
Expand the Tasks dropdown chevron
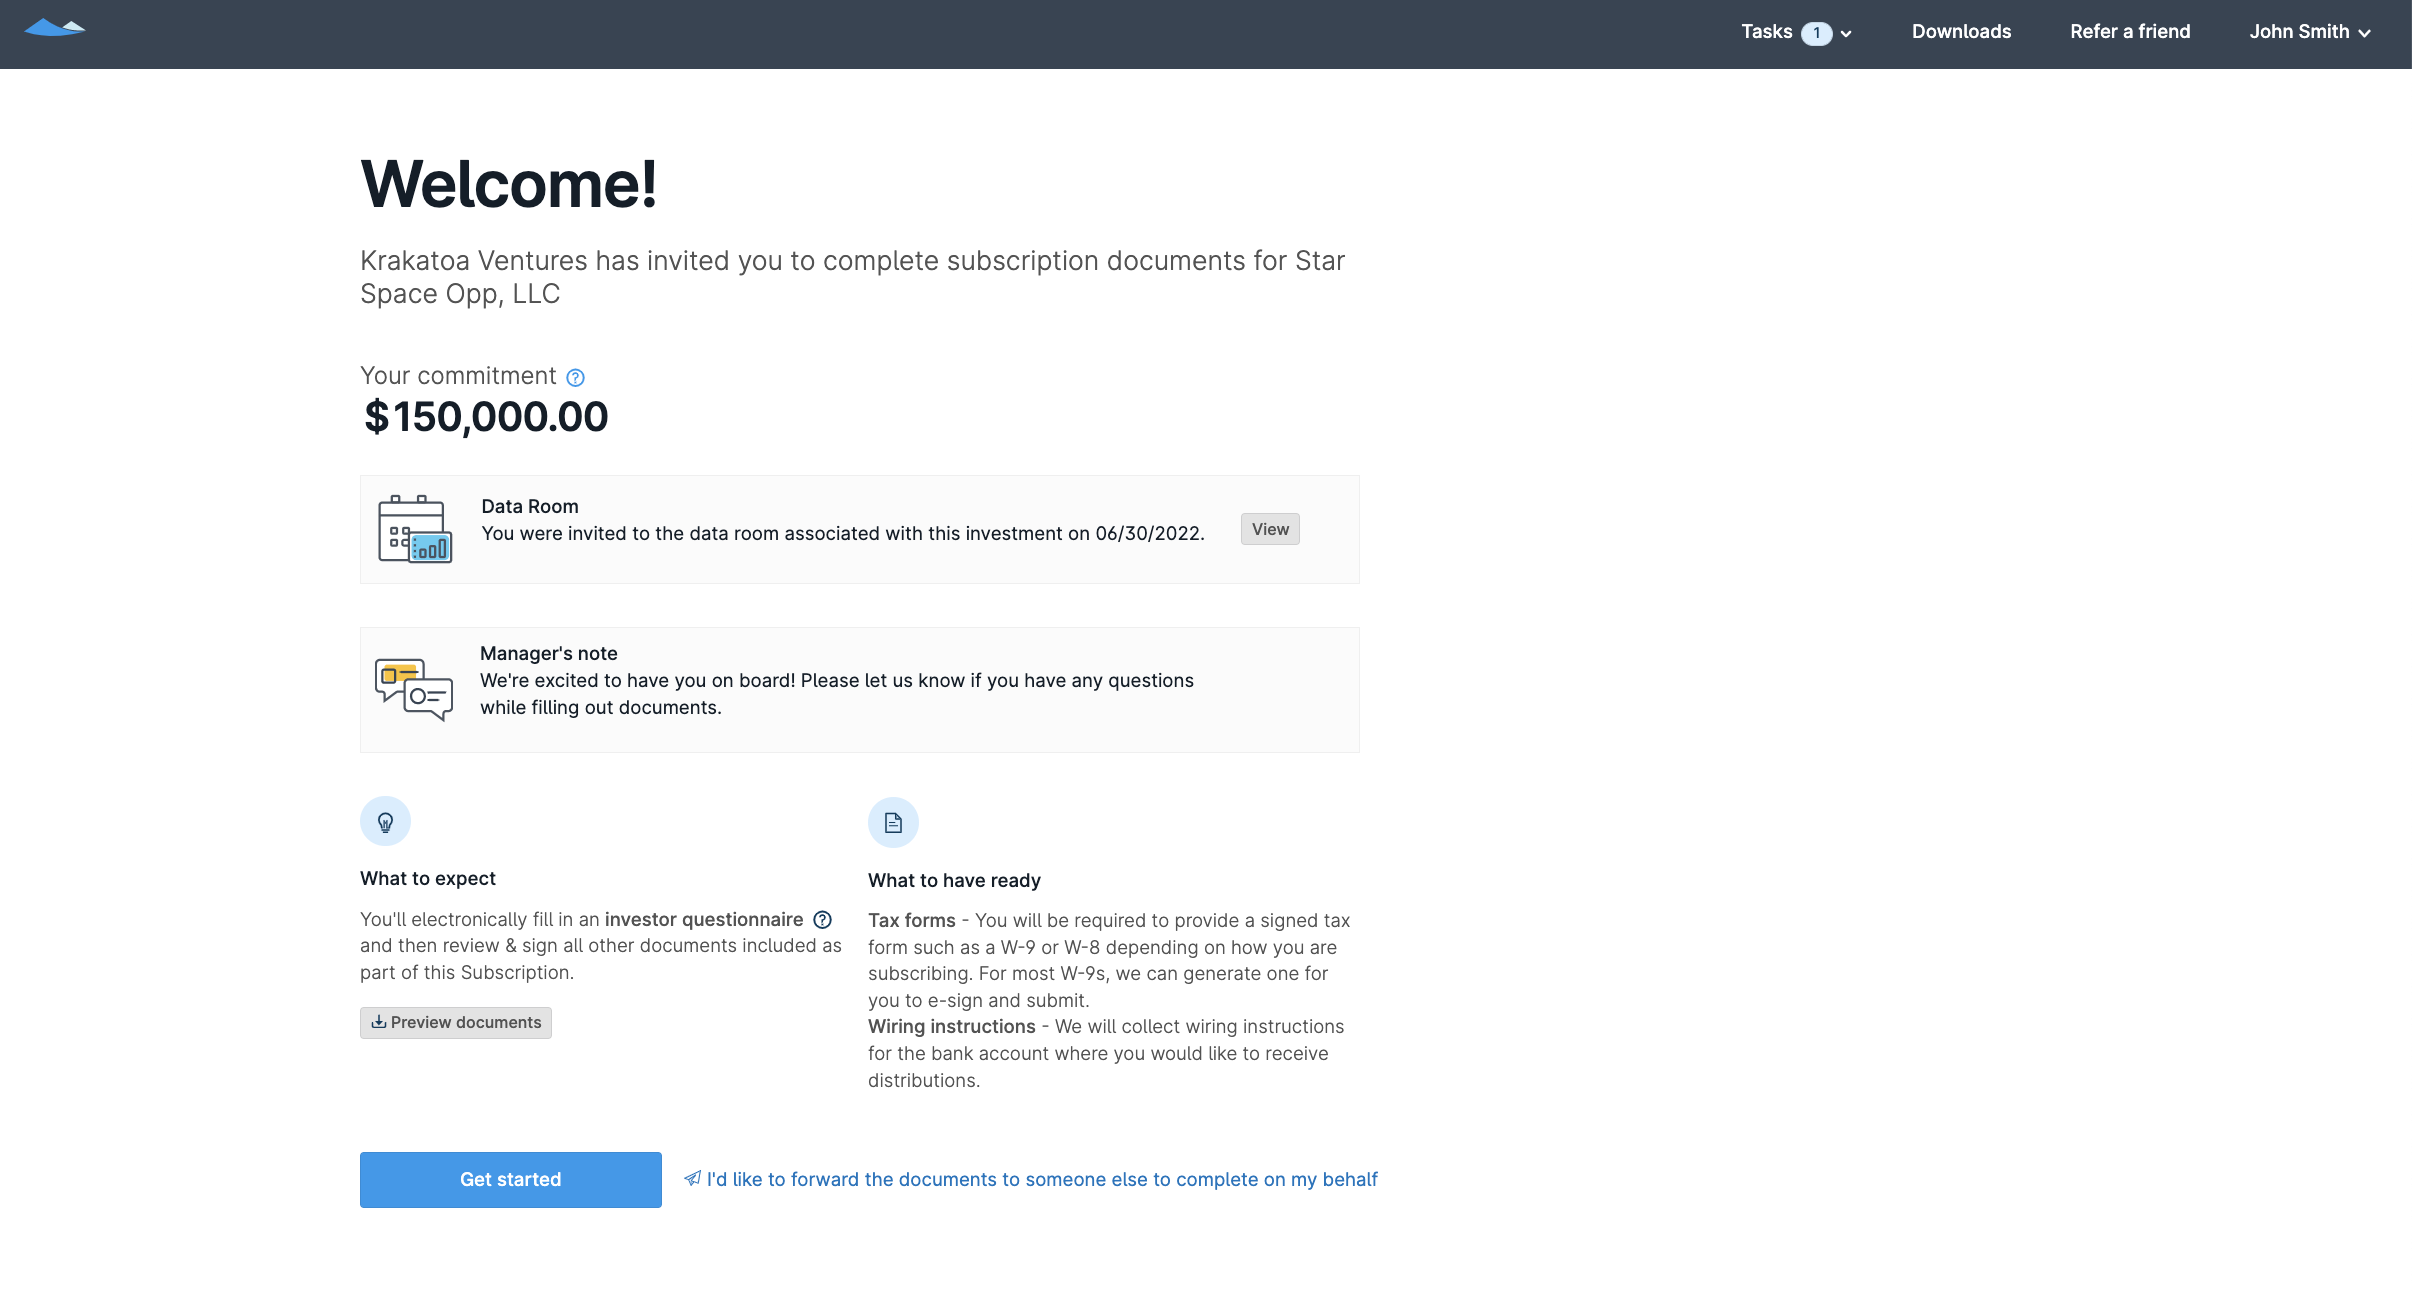coord(1845,33)
